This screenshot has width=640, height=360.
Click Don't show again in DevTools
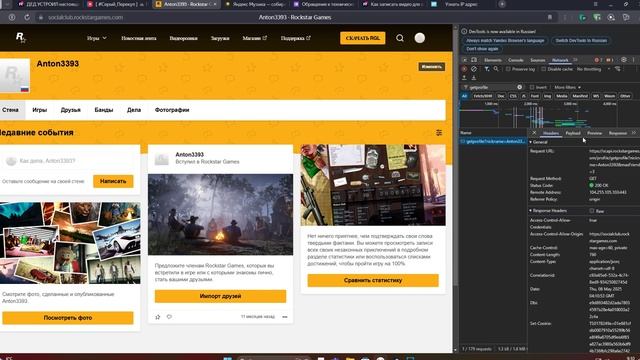click(482, 49)
